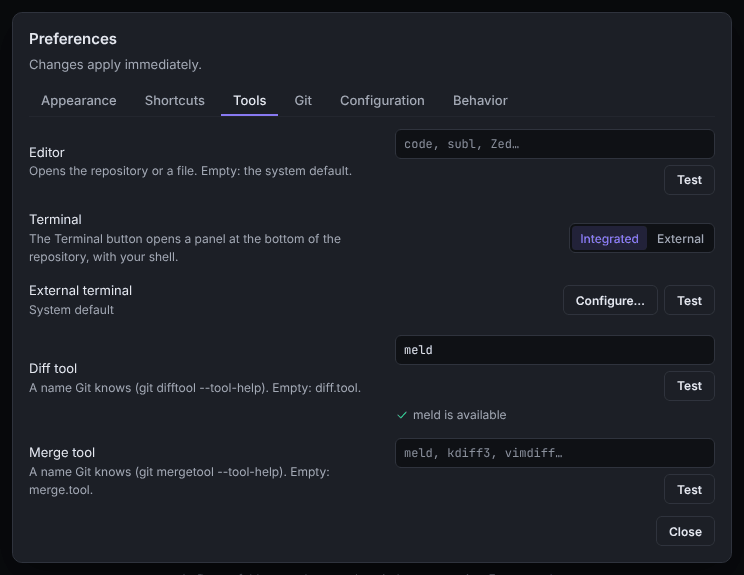Click the 'System default' value text
Screen dimensions: 744x575
(x=71, y=310)
